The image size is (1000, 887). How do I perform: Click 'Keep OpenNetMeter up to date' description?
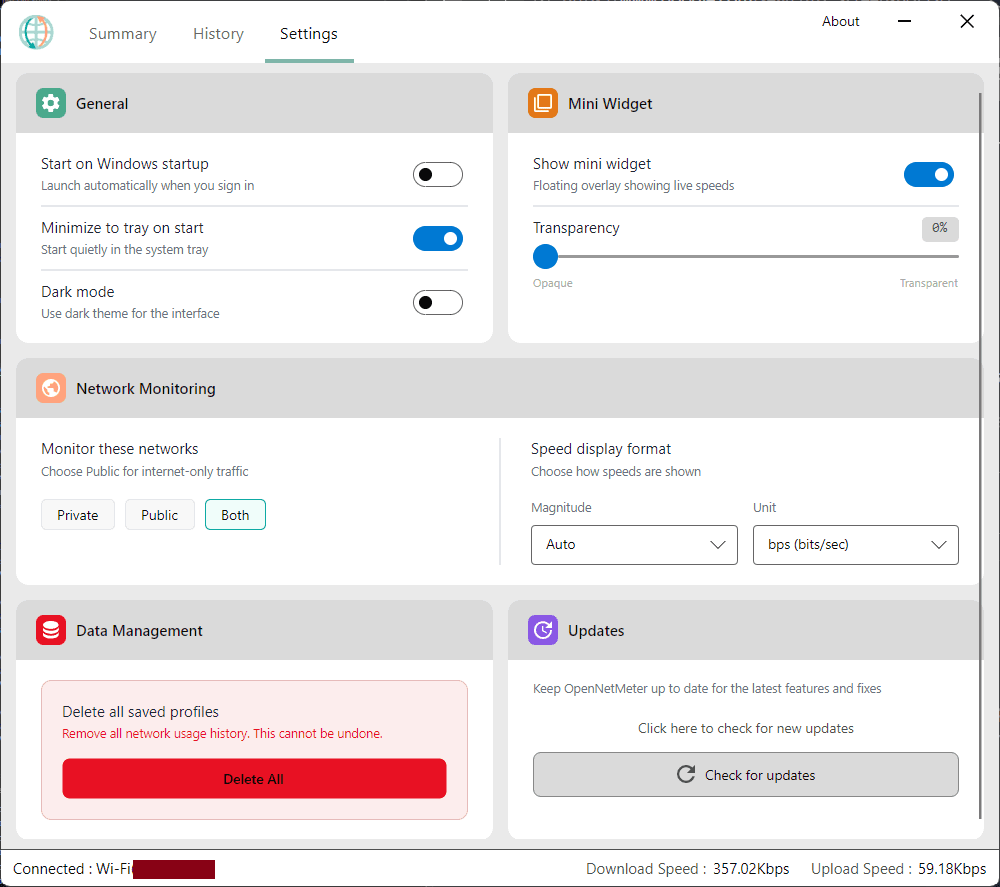click(x=707, y=689)
